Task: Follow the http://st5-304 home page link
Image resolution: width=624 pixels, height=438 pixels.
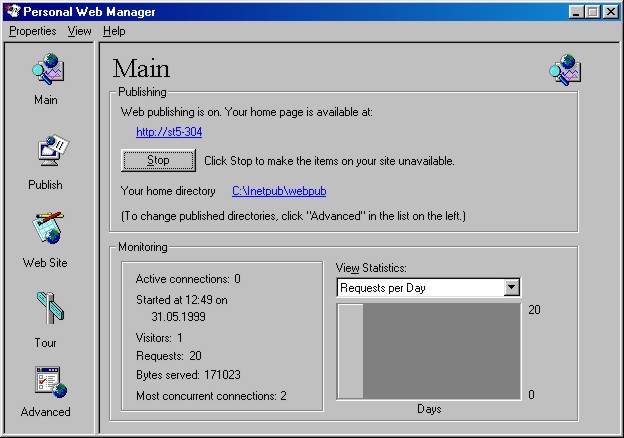Action: click(x=169, y=132)
